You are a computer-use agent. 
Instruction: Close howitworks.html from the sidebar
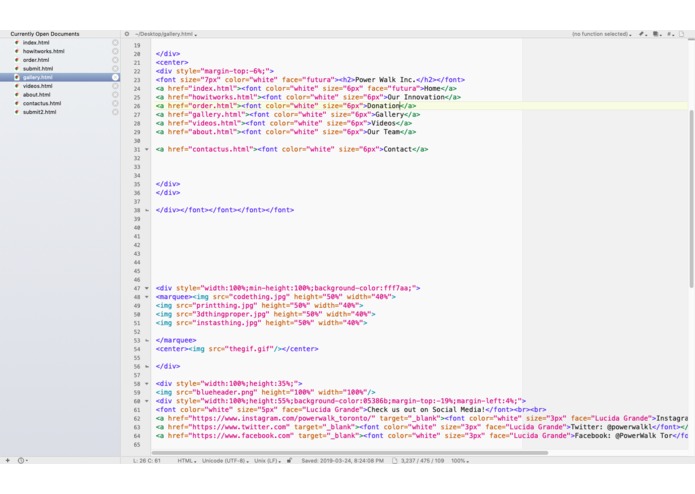(115, 51)
